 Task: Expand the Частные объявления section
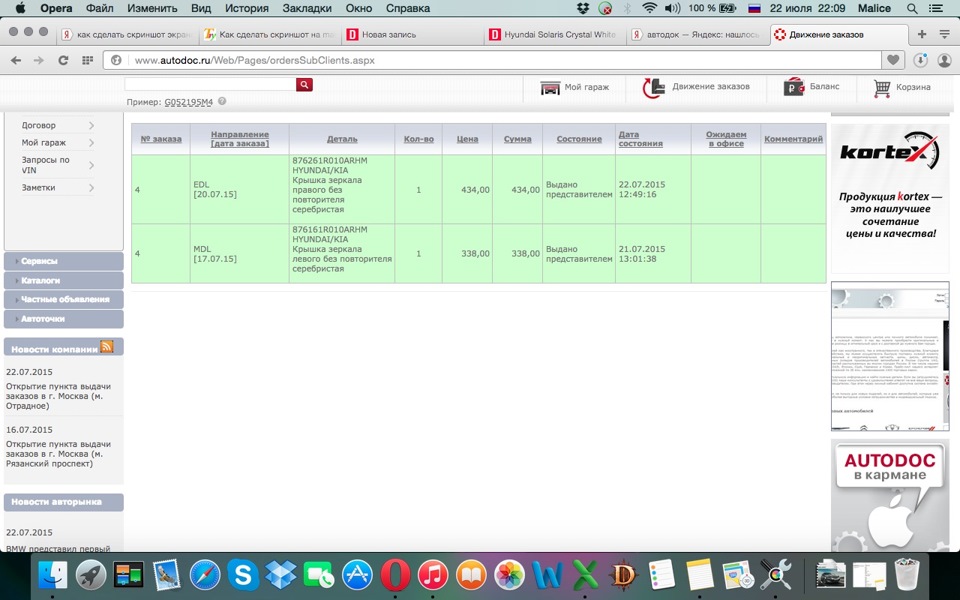pos(64,299)
